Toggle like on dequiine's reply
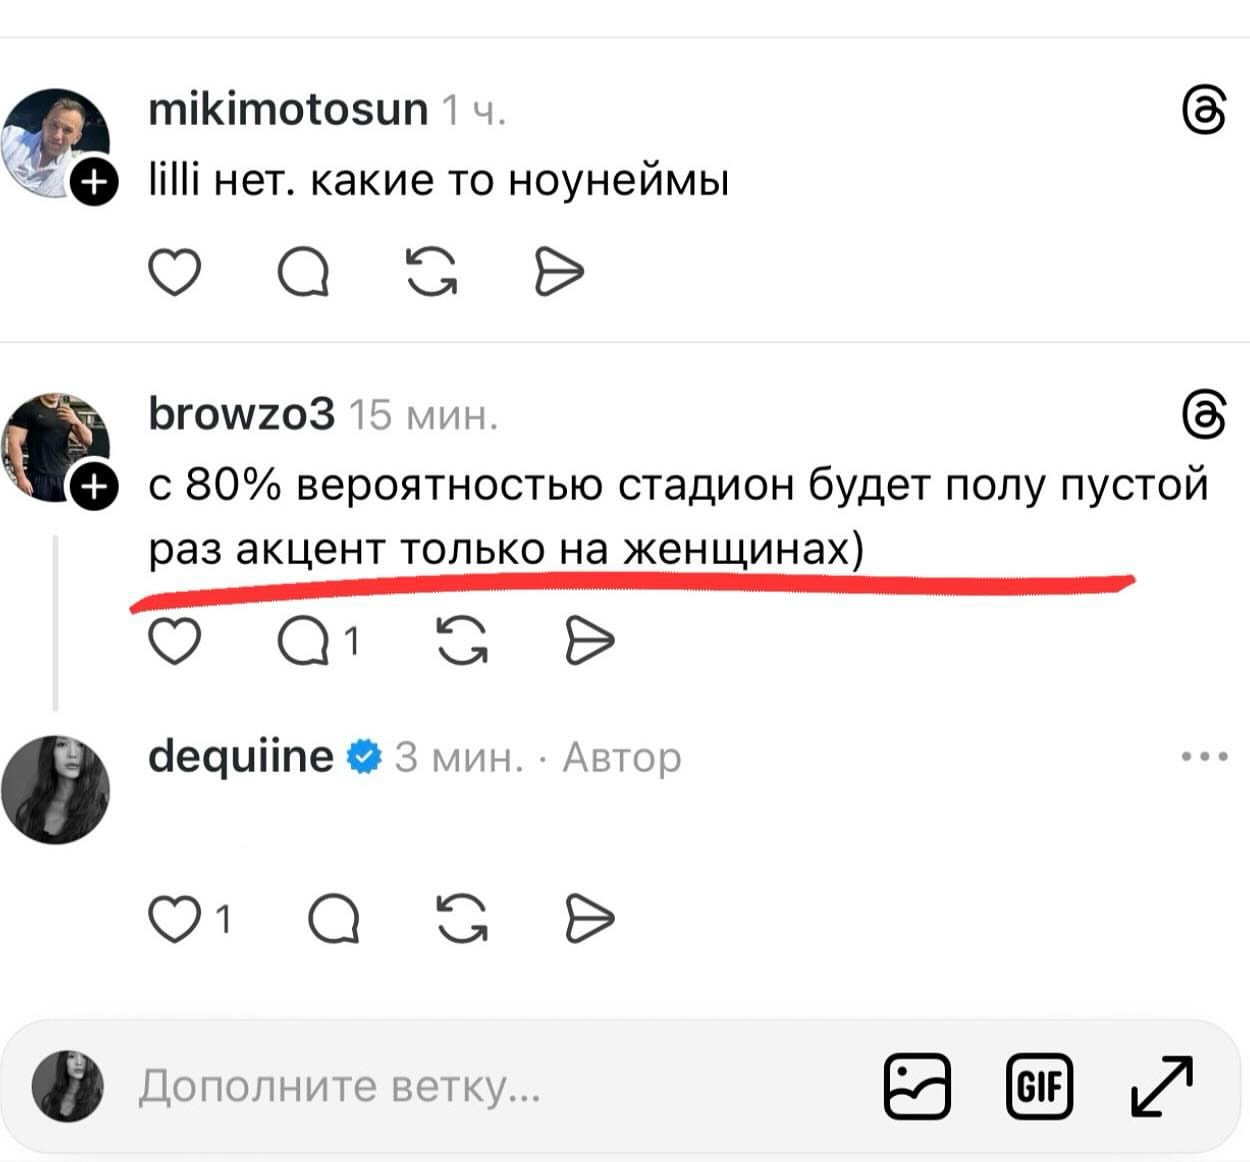This screenshot has height=1162, width=1250. pos(175,919)
